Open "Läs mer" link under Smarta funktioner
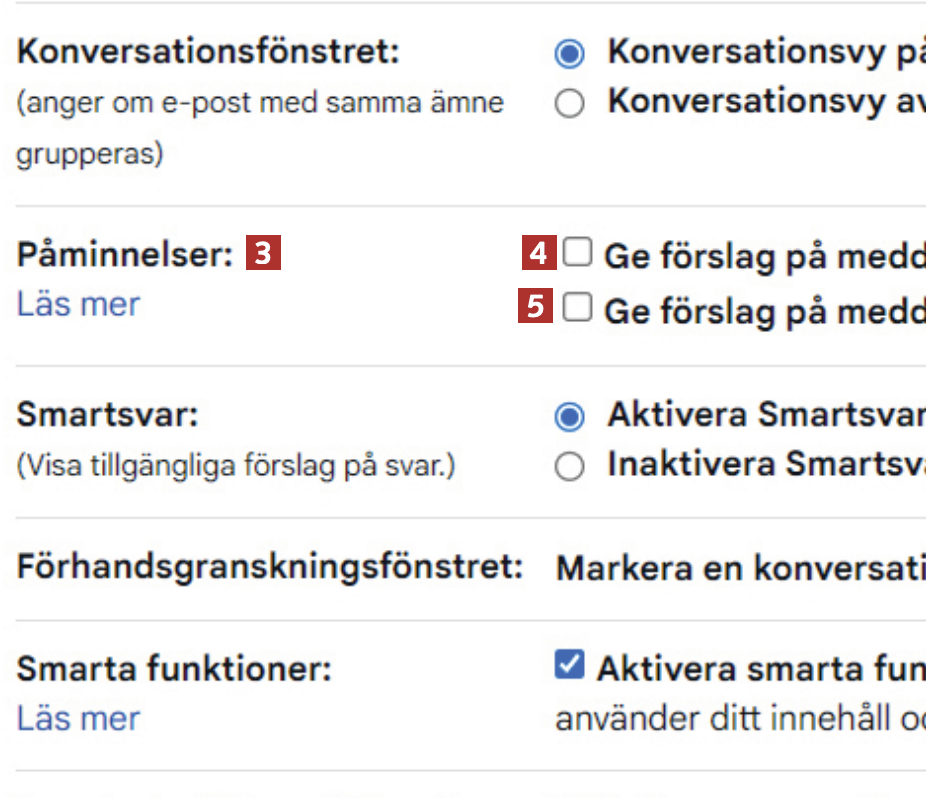 78,718
